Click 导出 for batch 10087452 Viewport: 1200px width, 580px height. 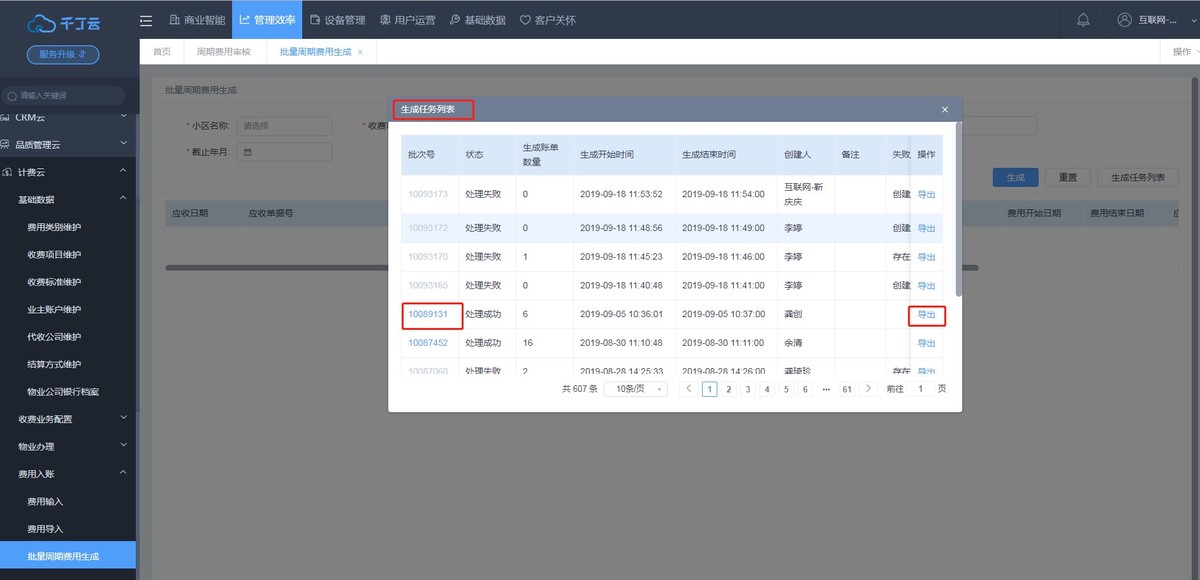coord(926,343)
